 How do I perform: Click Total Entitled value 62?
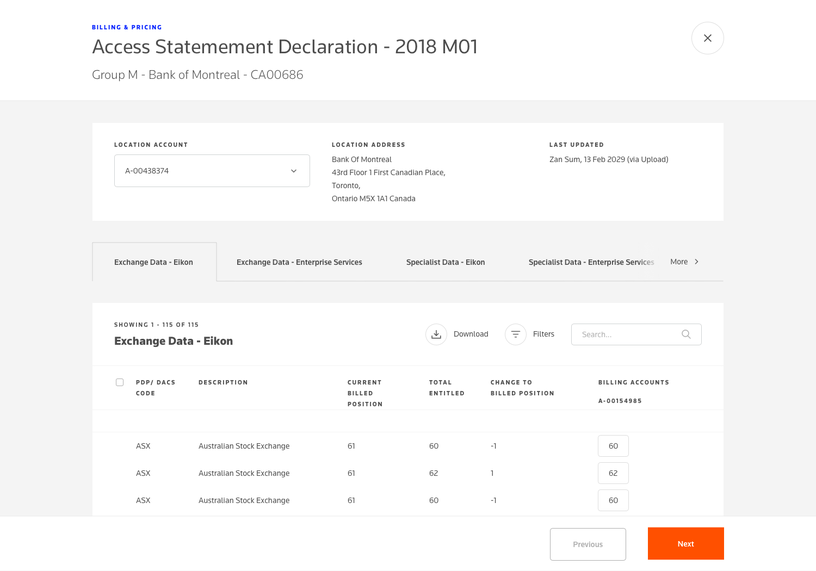[434, 473]
